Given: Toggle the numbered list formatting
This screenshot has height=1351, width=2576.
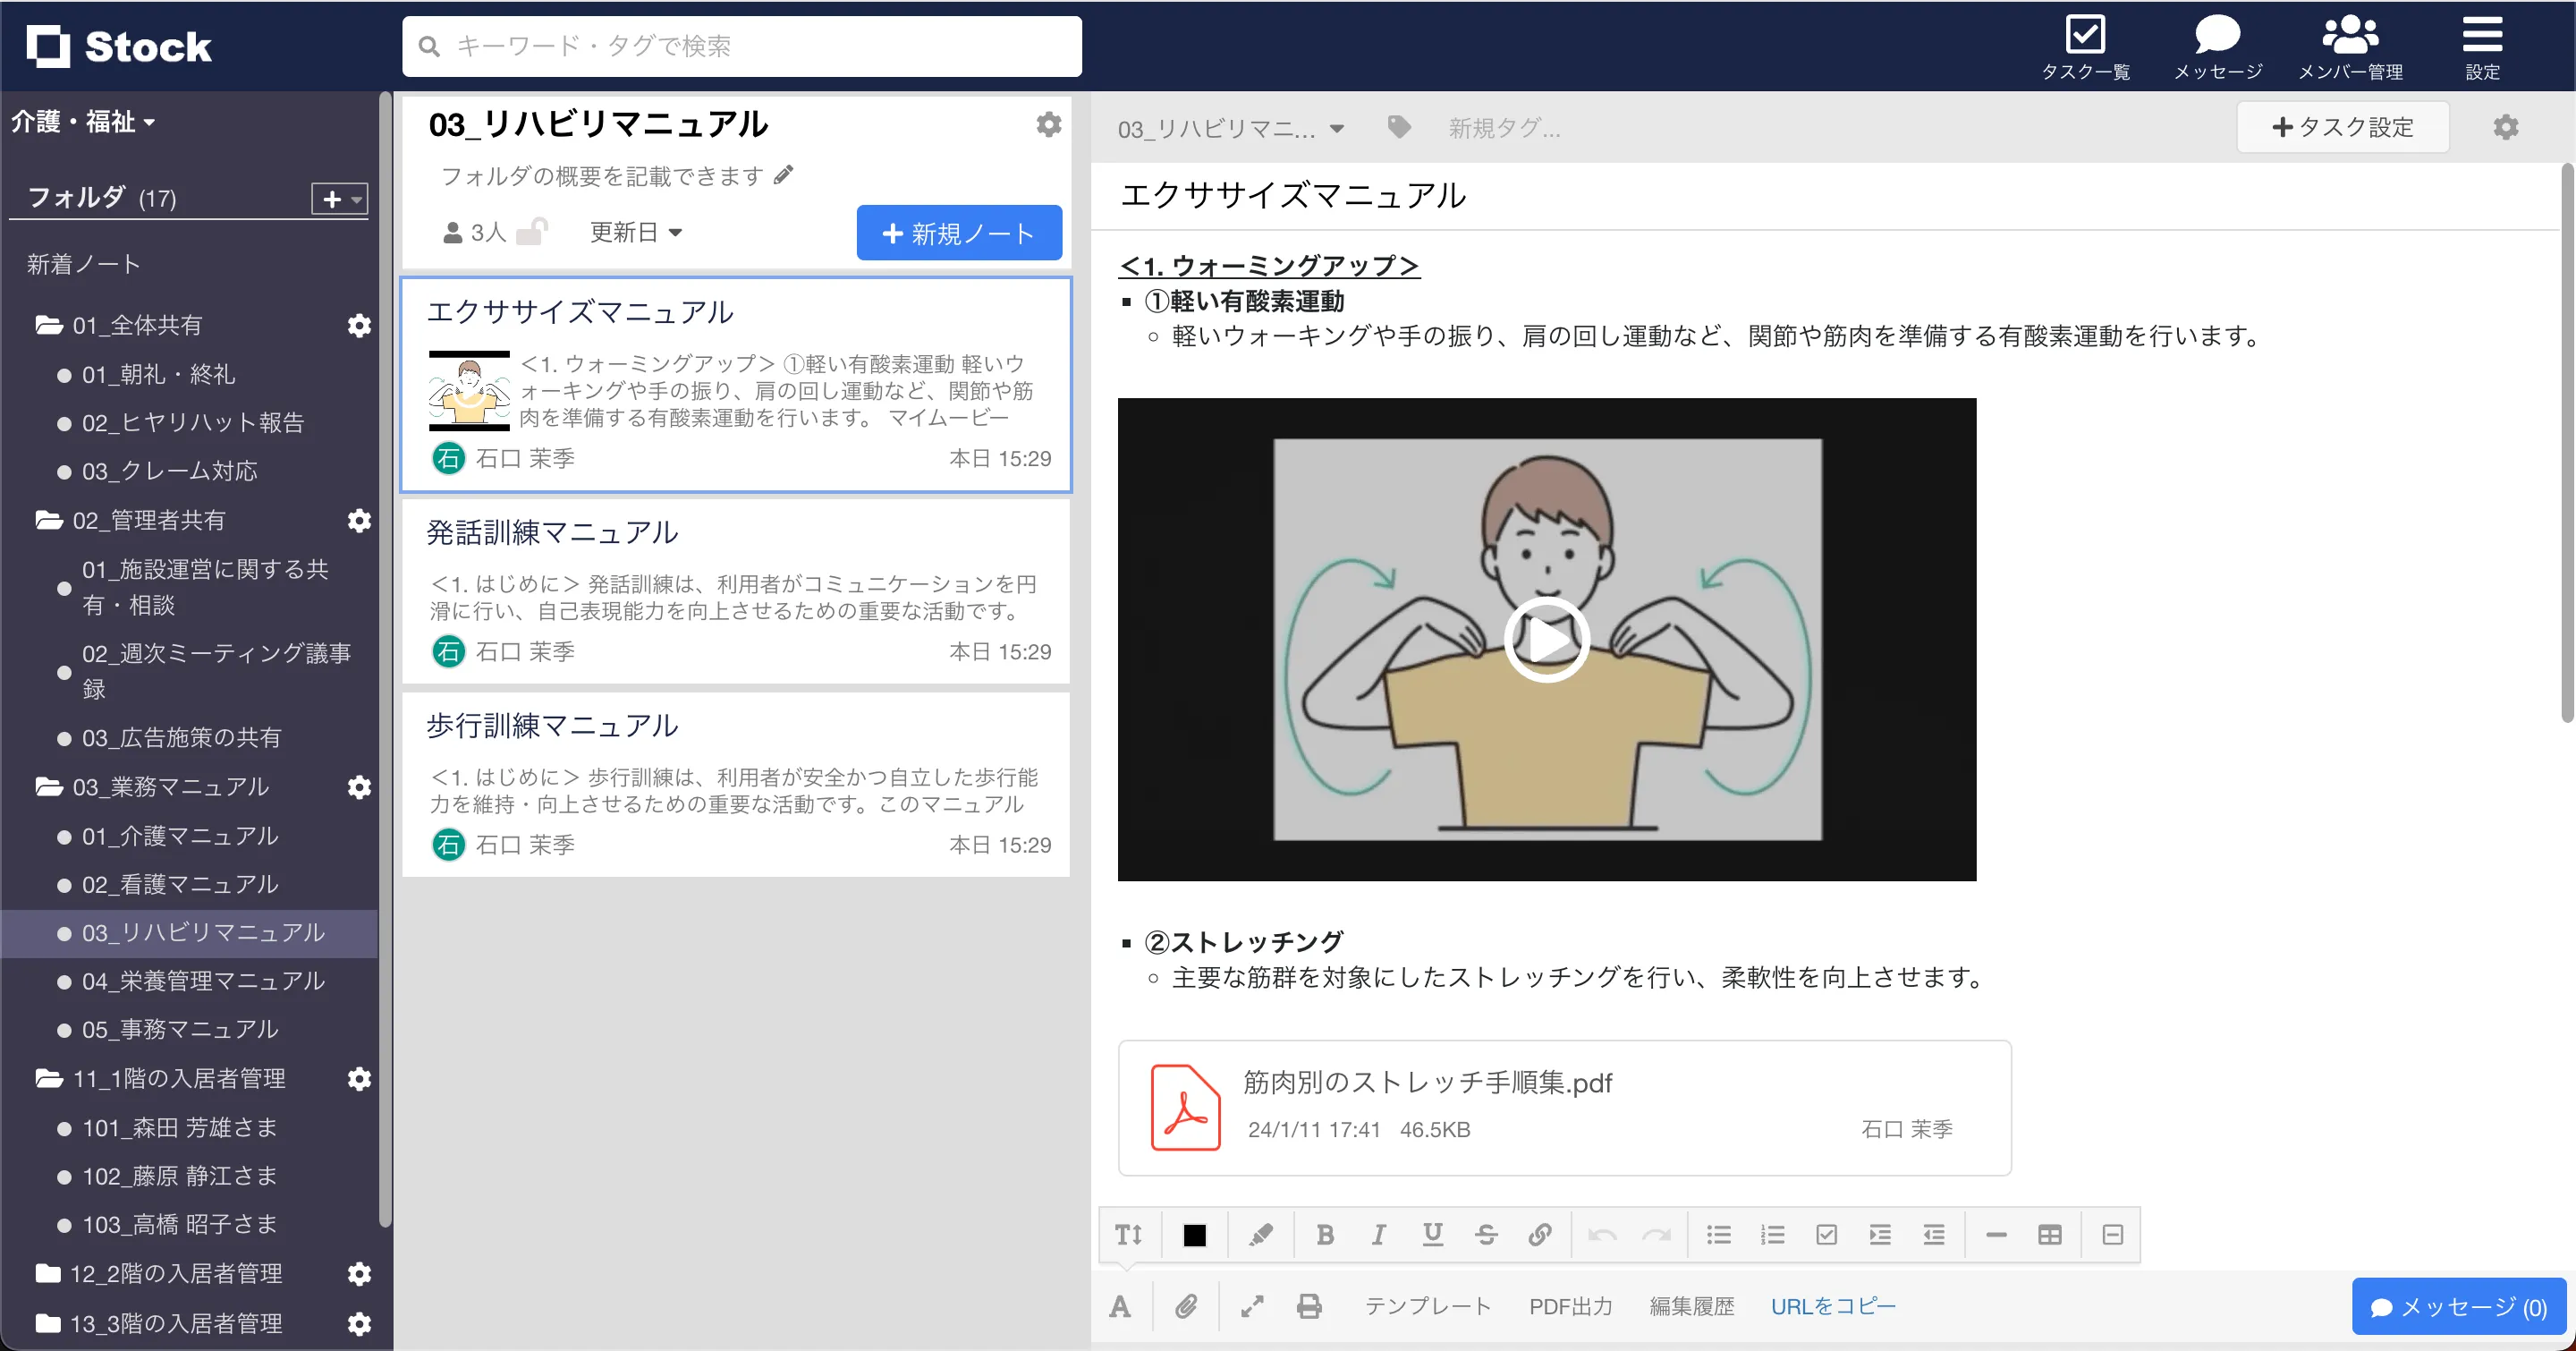Looking at the screenshot, I should 1772,1235.
